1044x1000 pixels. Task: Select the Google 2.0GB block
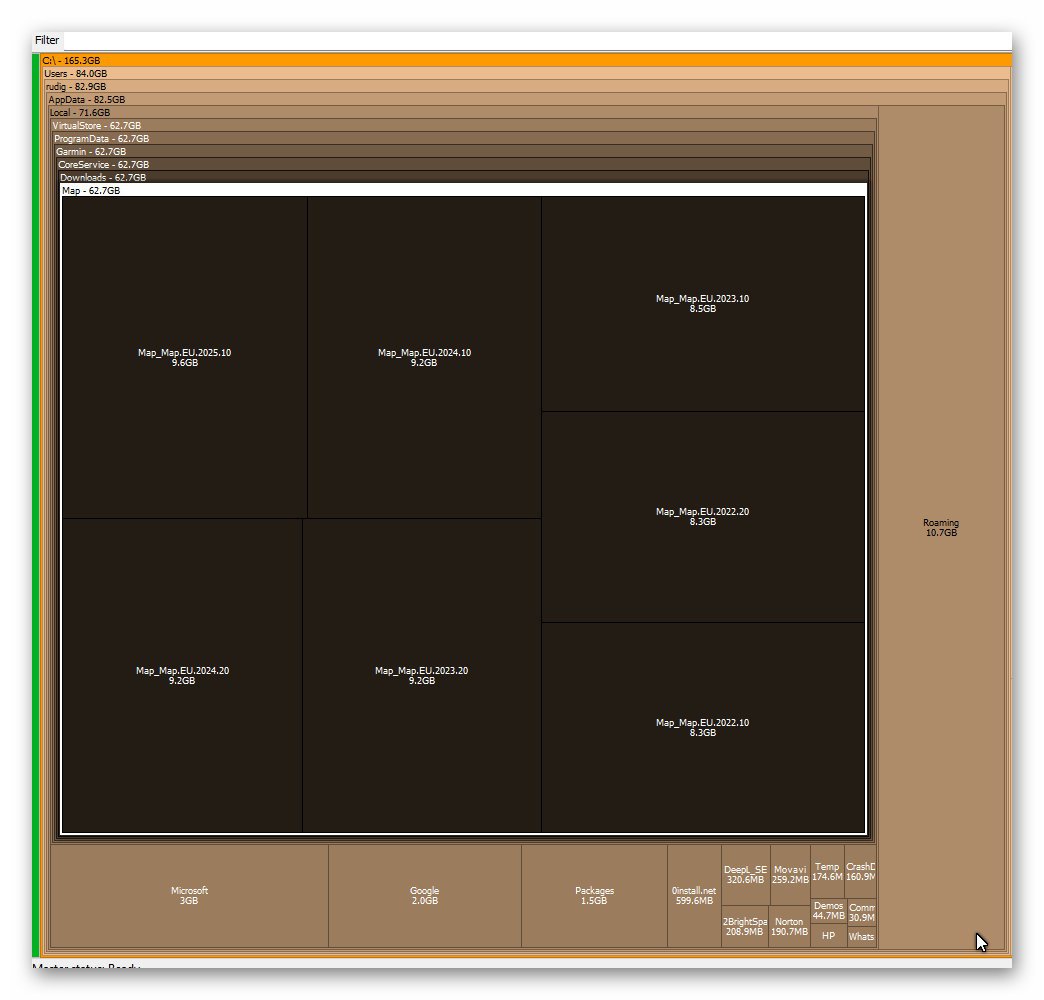(425, 895)
